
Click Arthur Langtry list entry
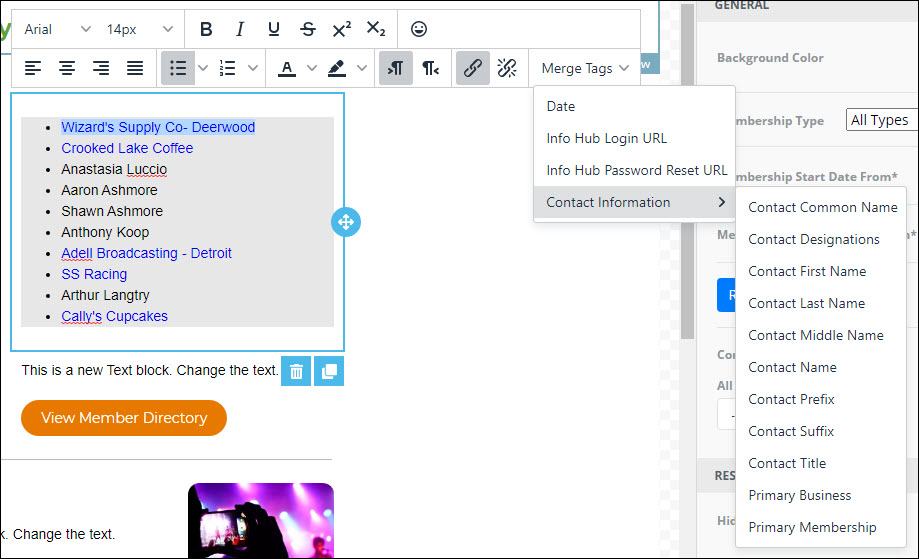point(105,295)
